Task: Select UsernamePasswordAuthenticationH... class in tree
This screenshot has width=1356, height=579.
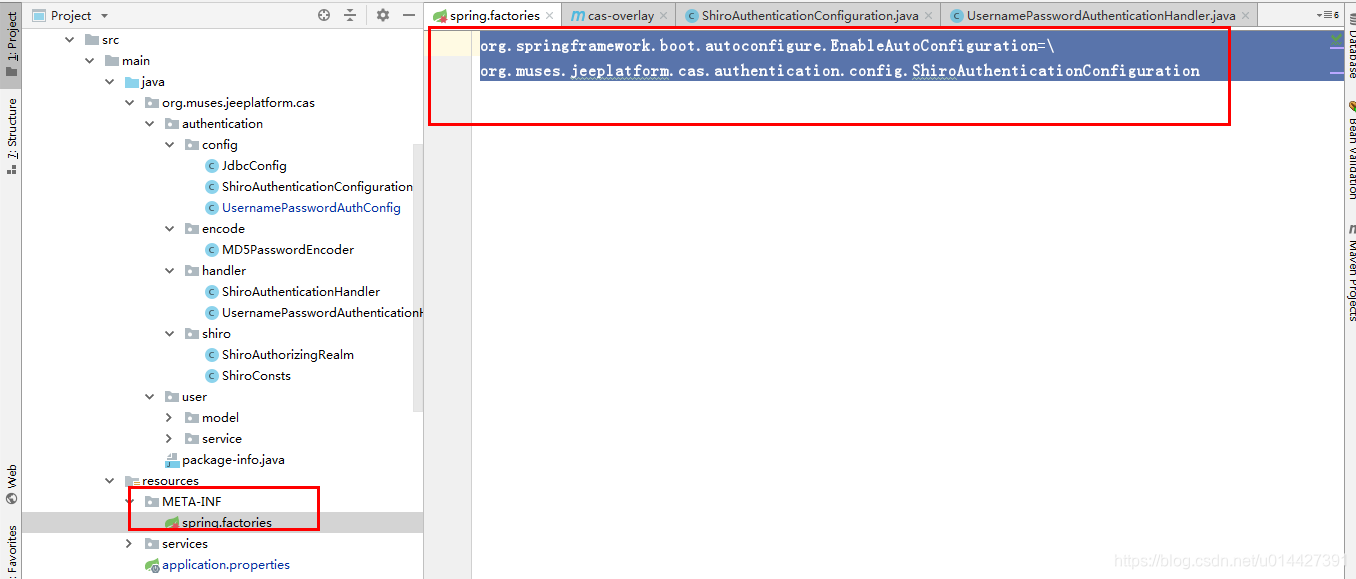Action: point(322,313)
